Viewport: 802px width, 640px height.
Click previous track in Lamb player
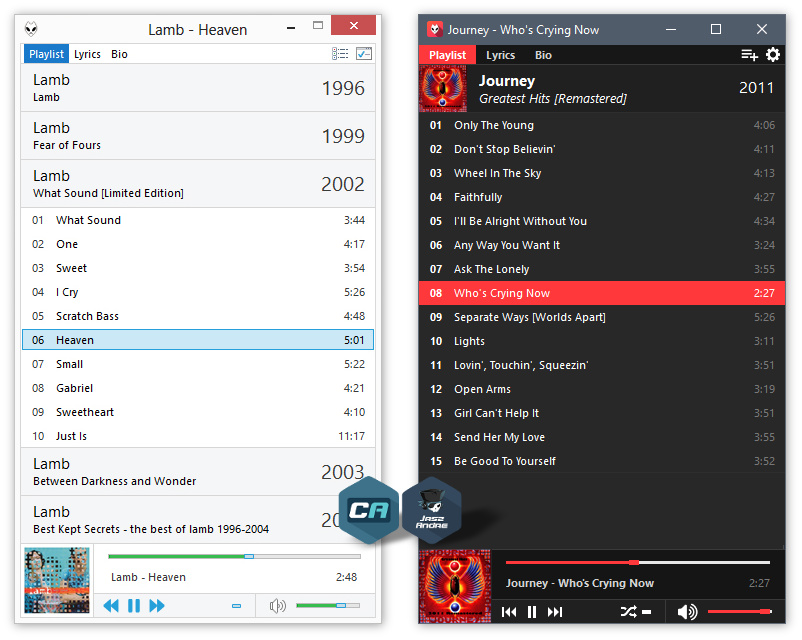(x=111, y=606)
